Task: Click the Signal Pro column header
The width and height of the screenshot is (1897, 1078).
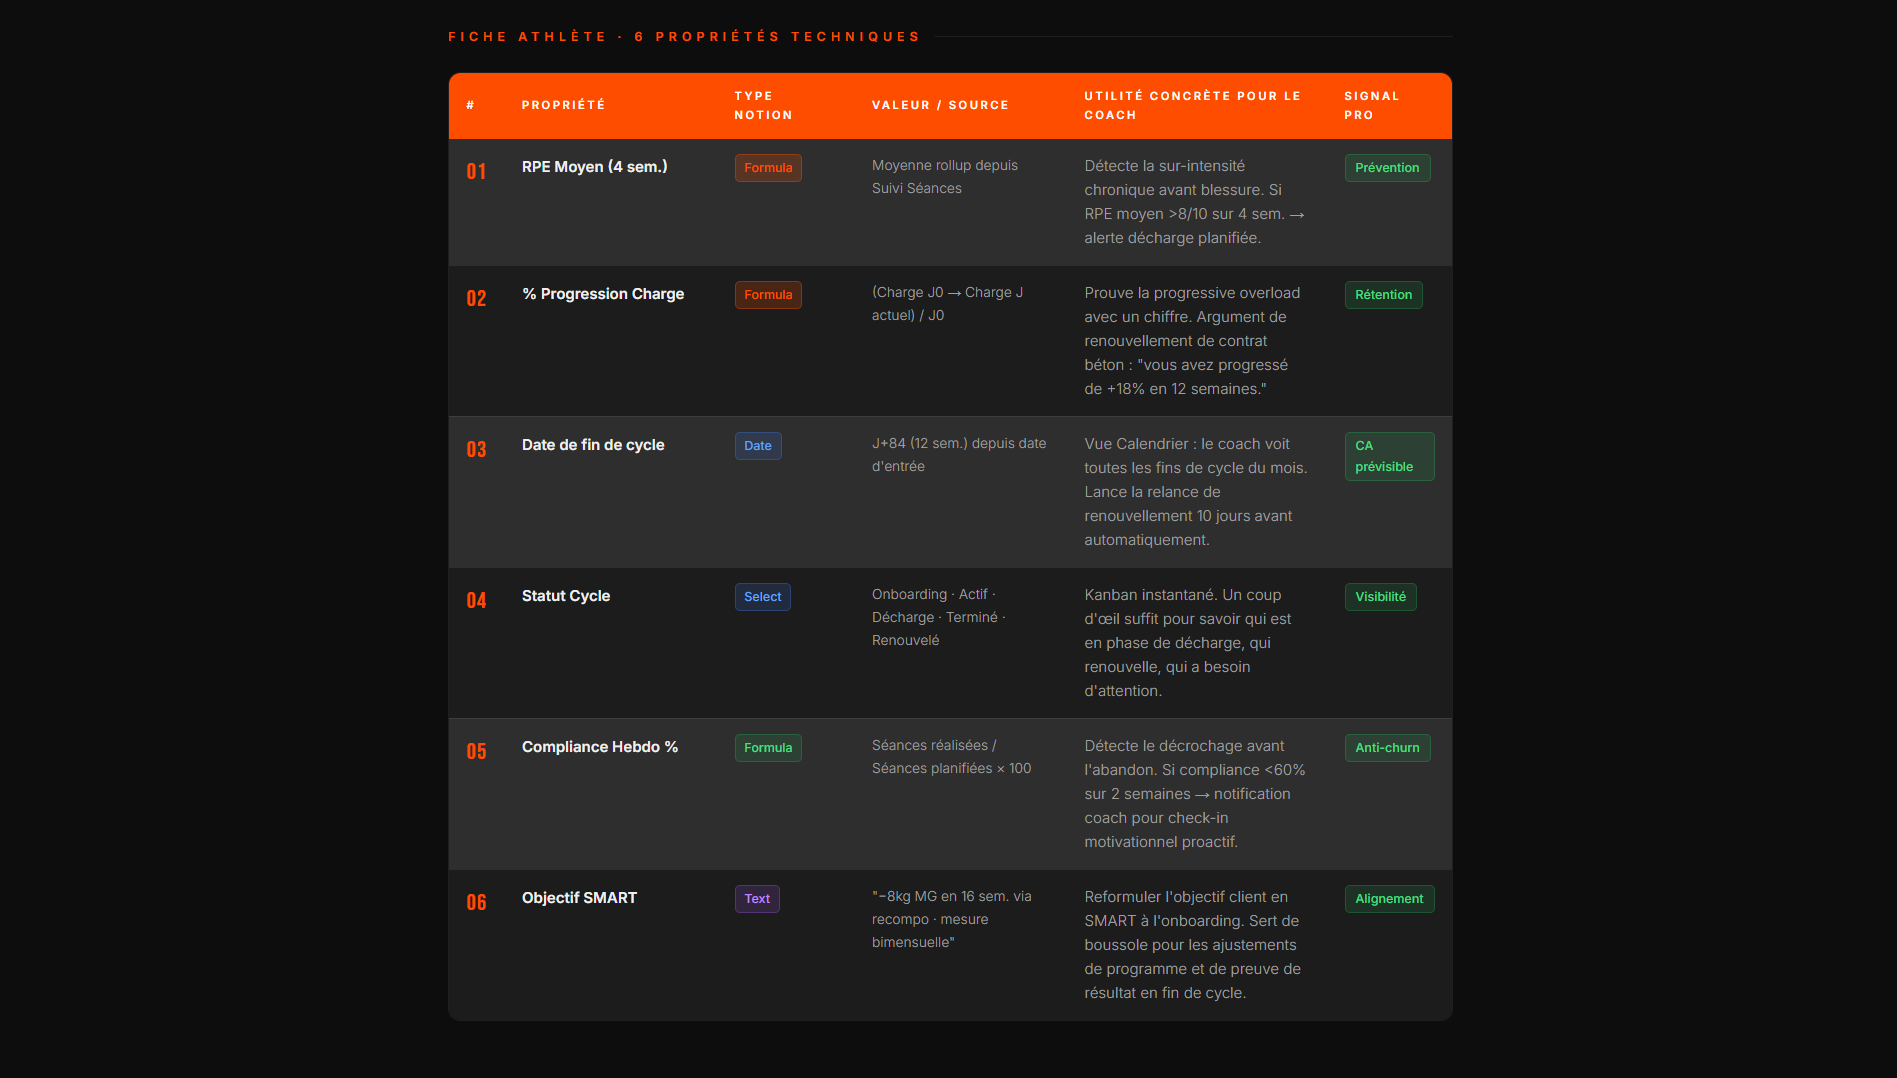Action: [1371, 105]
